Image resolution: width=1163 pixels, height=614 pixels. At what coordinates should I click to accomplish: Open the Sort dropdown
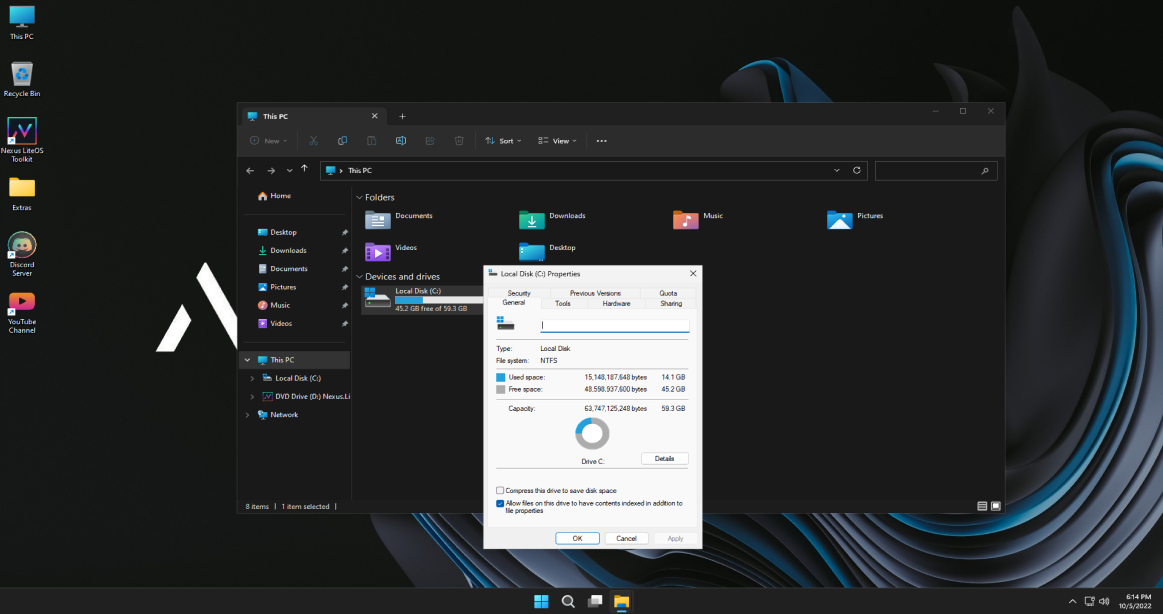503,141
